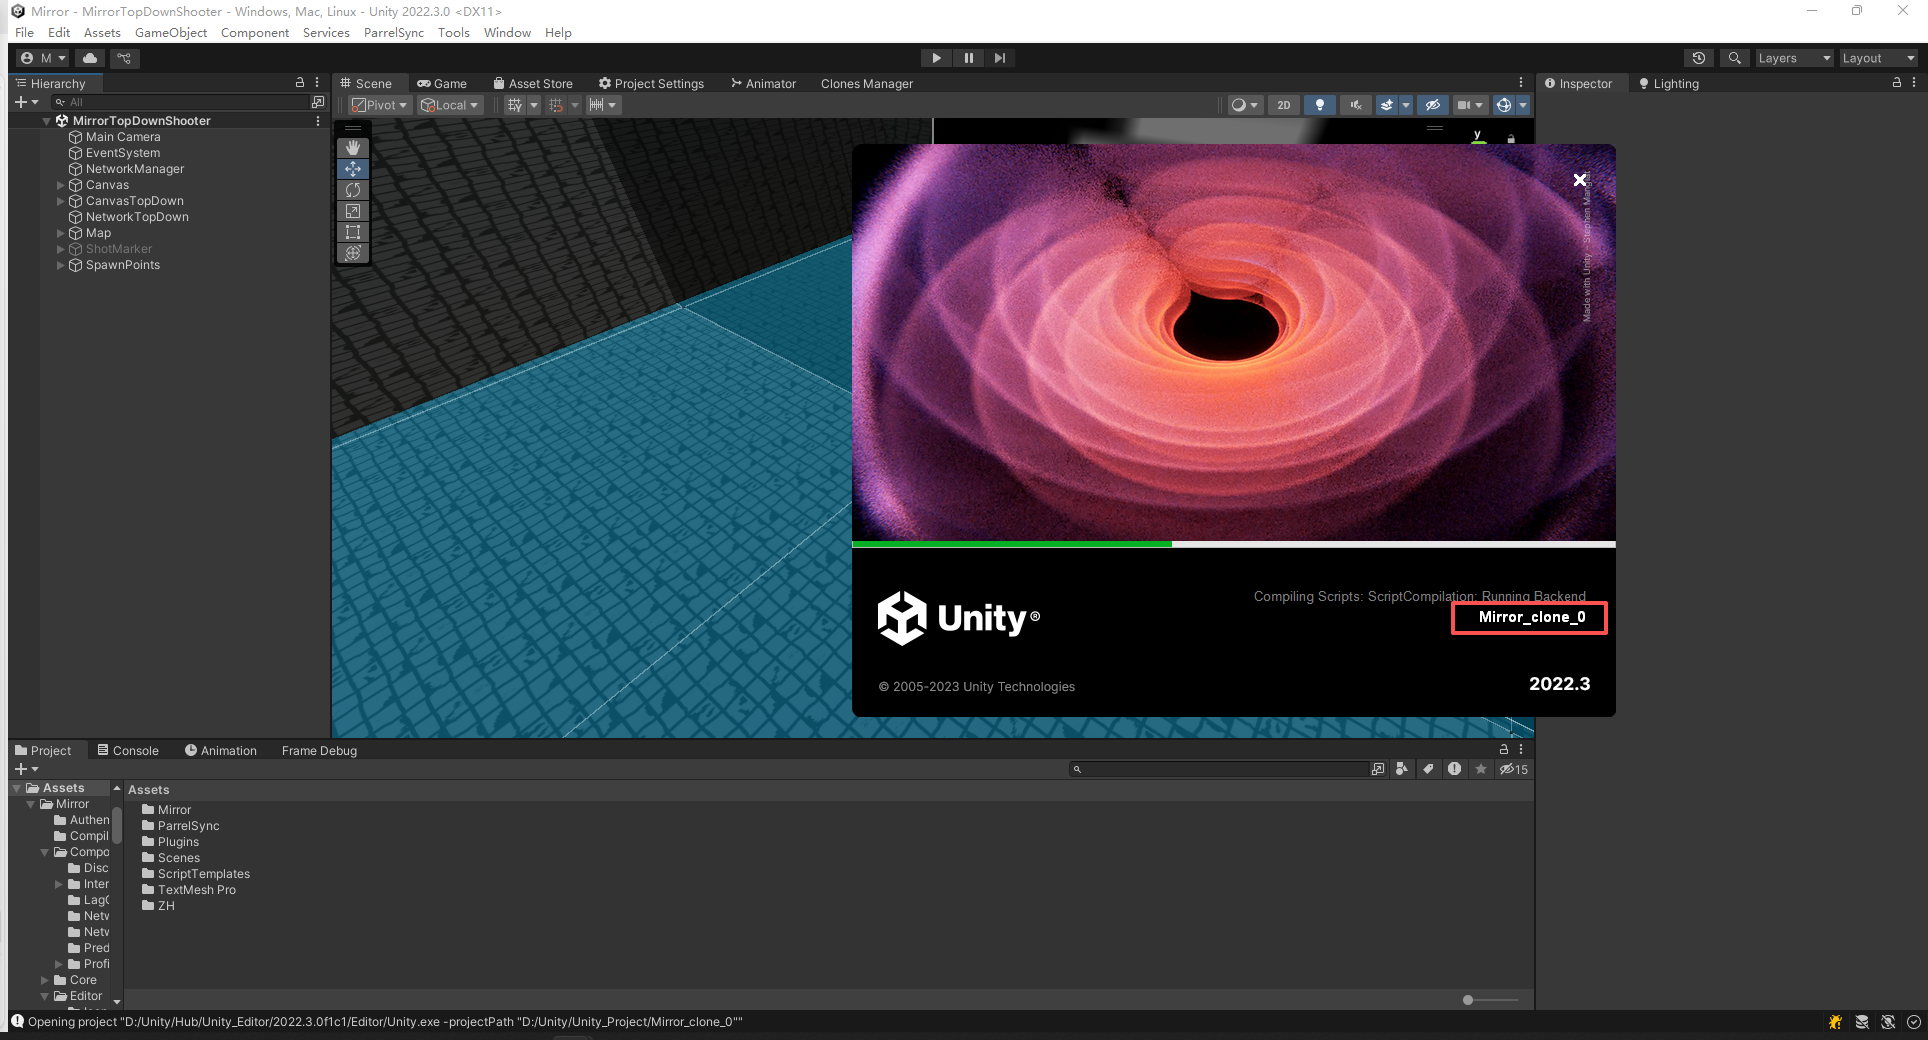Search by import log type icon
Screen dimensions: 1928x1040
point(1454,769)
